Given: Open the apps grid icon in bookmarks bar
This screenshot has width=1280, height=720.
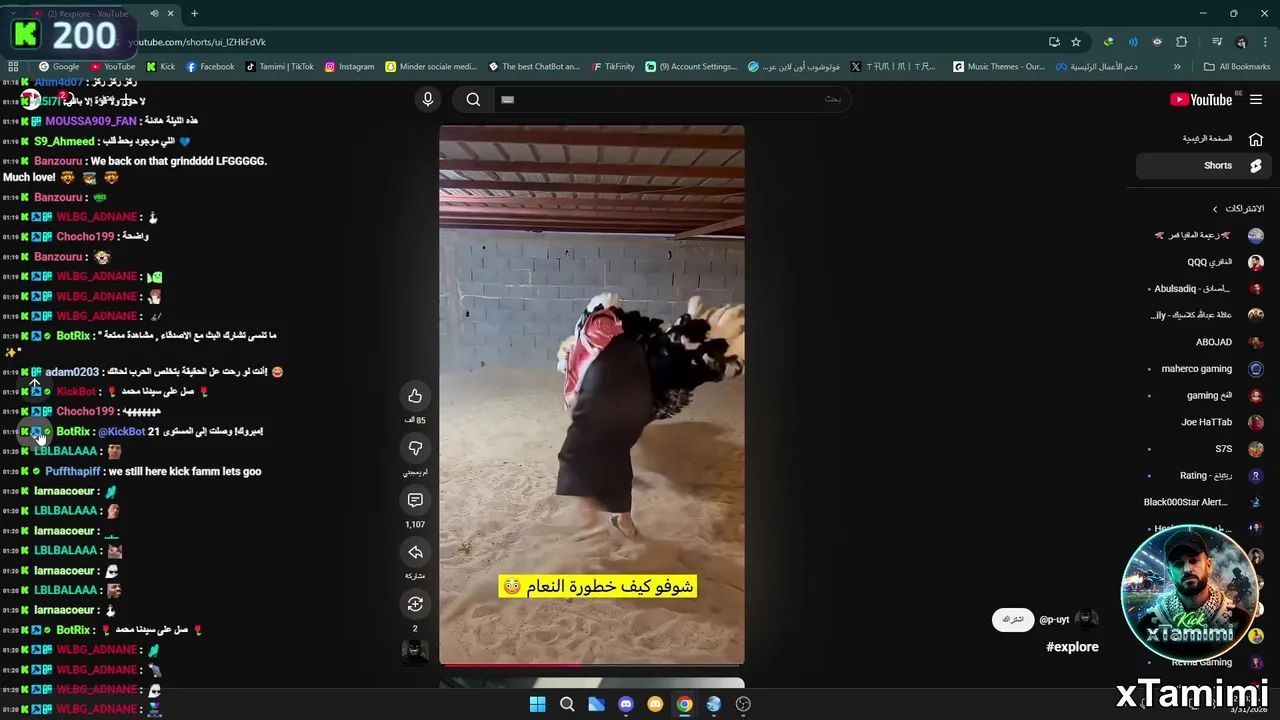Looking at the screenshot, I should (13, 67).
